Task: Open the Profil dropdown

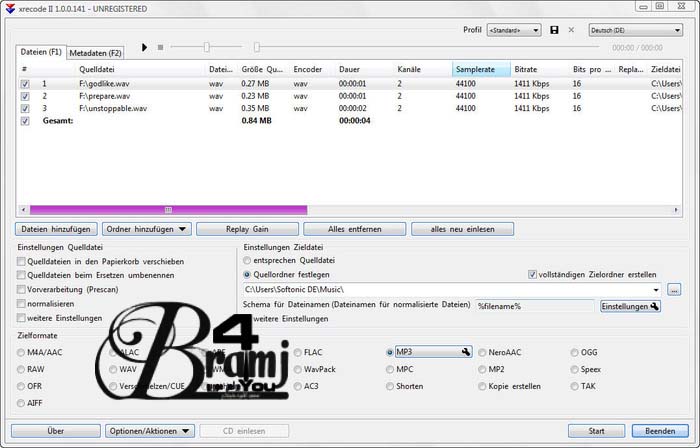Action: [514, 30]
